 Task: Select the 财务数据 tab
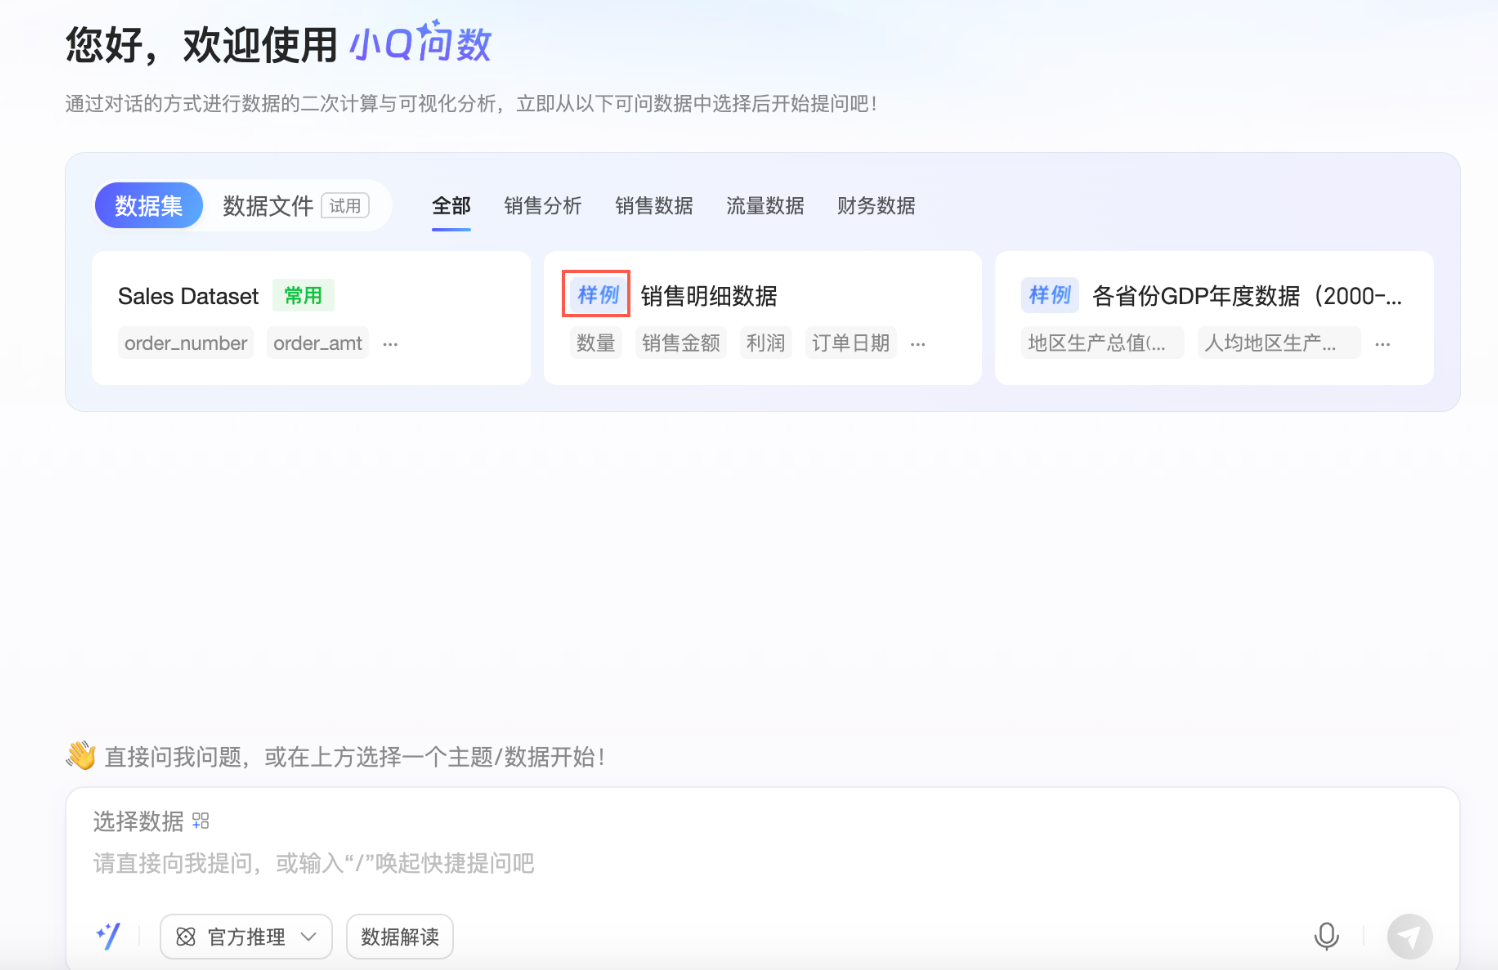876,206
